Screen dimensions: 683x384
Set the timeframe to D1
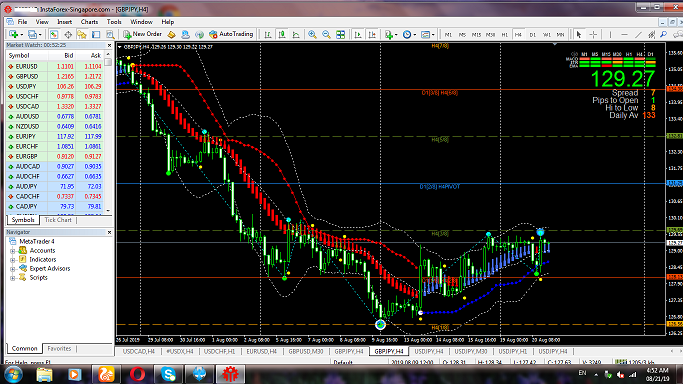click(x=532, y=34)
